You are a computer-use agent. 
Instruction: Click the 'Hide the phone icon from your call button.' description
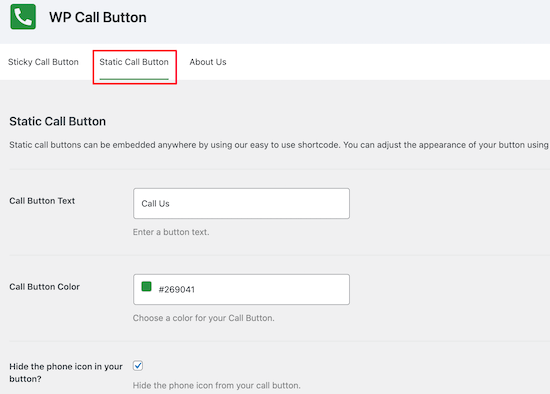coord(216,386)
